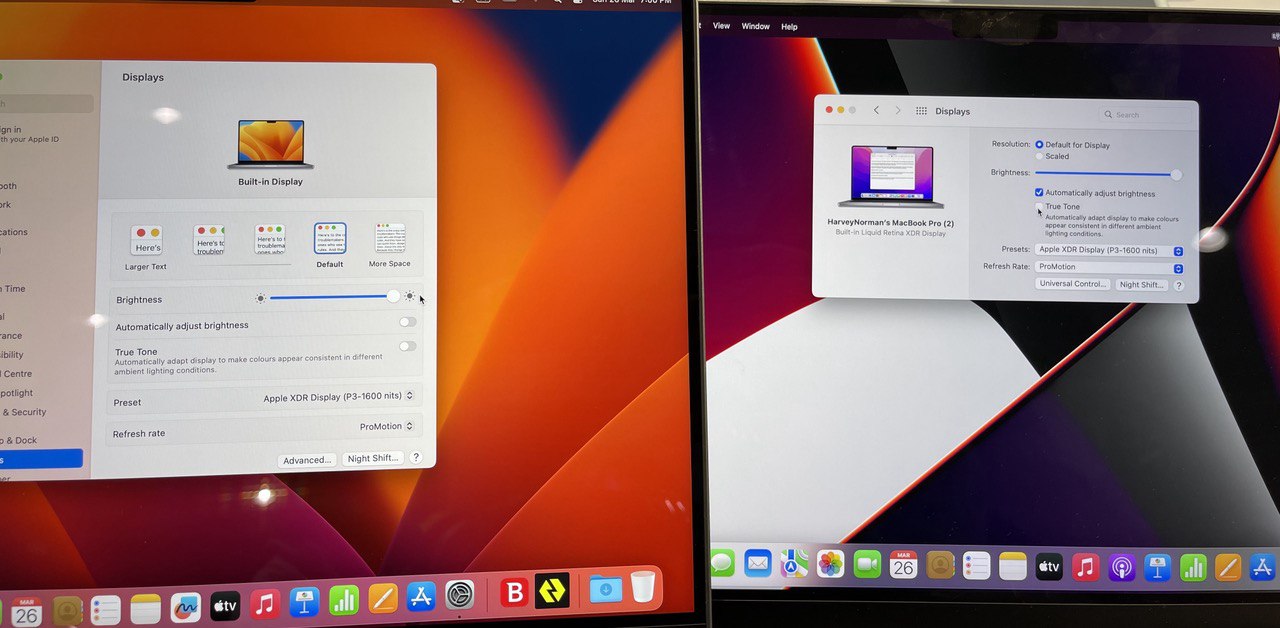Open the View menu in the menu bar
This screenshot has height=628, width=1280.
[x=721, y=26]
